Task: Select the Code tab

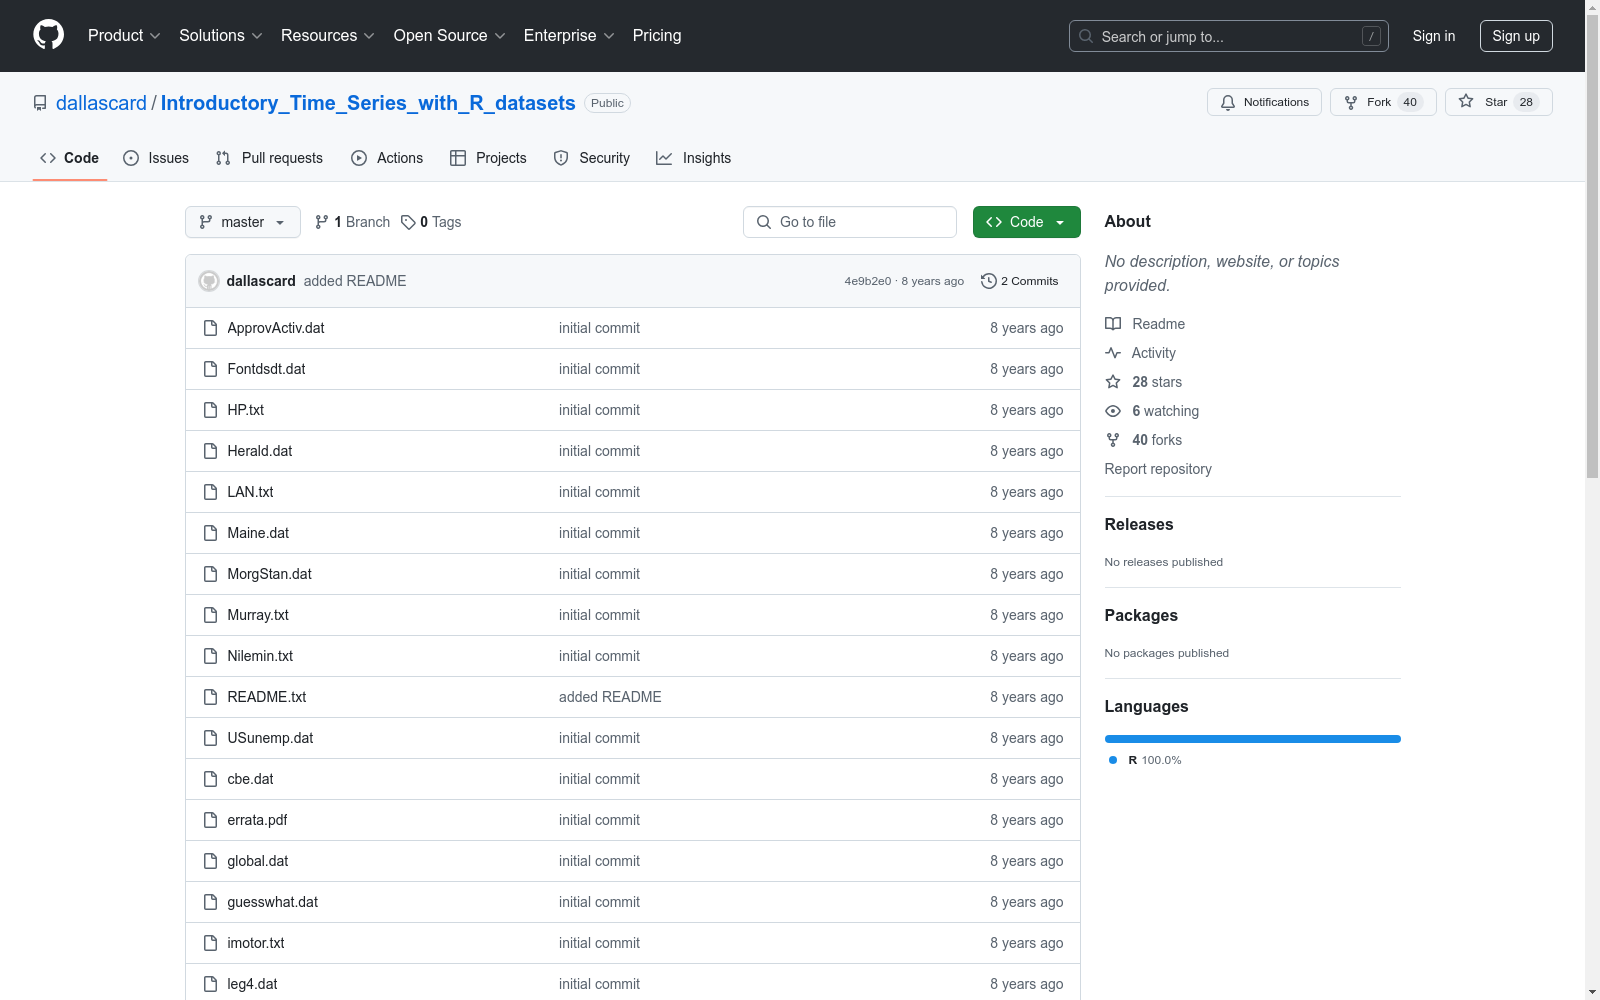Action: pos(70,158)
